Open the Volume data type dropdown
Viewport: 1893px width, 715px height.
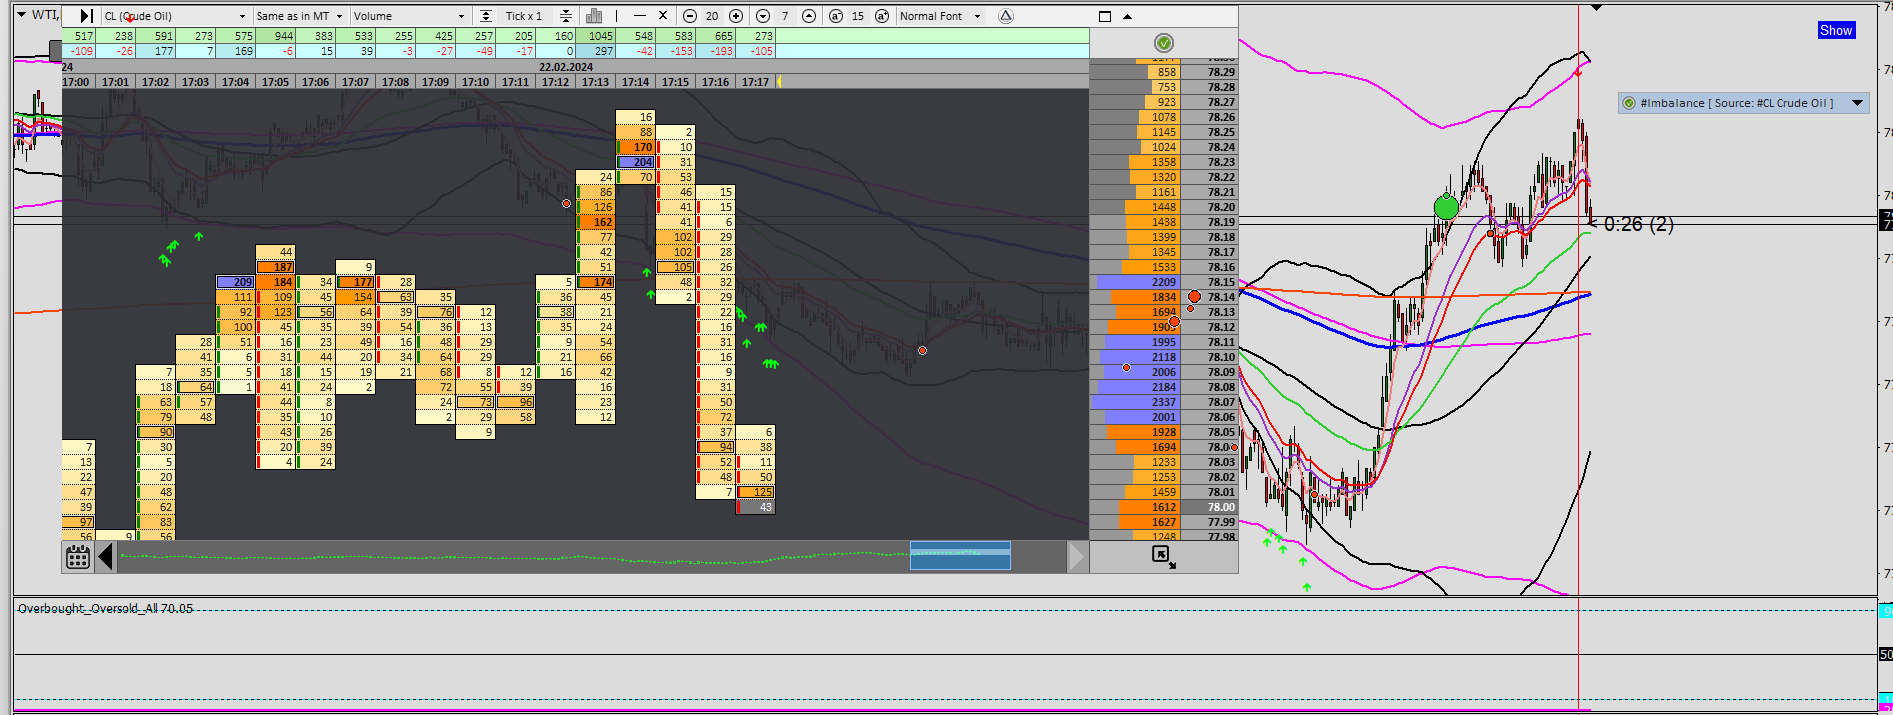[x=409, y=16]
